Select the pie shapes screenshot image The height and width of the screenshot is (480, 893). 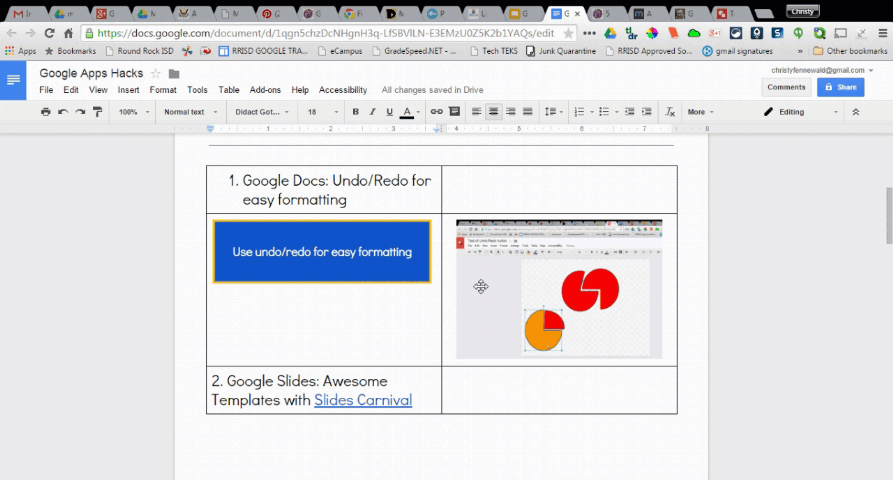click(559, 289)
